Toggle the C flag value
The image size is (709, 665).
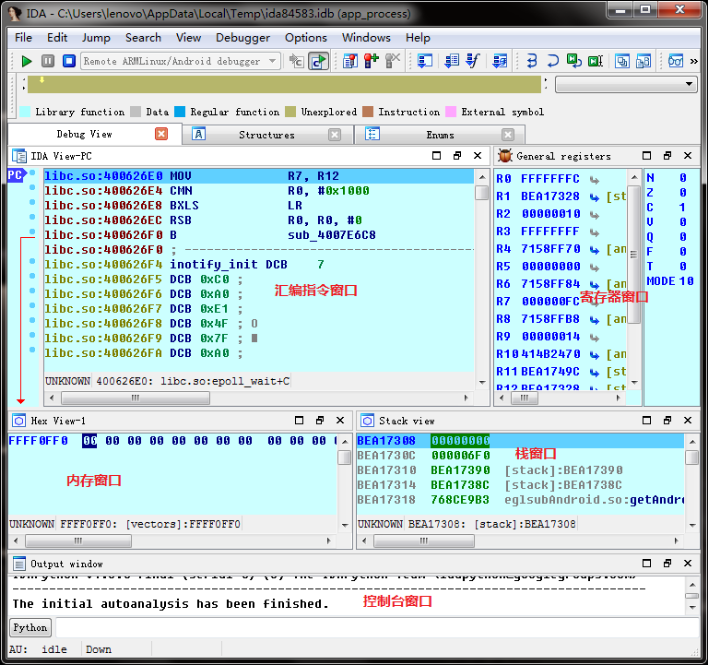click(683, 207)
